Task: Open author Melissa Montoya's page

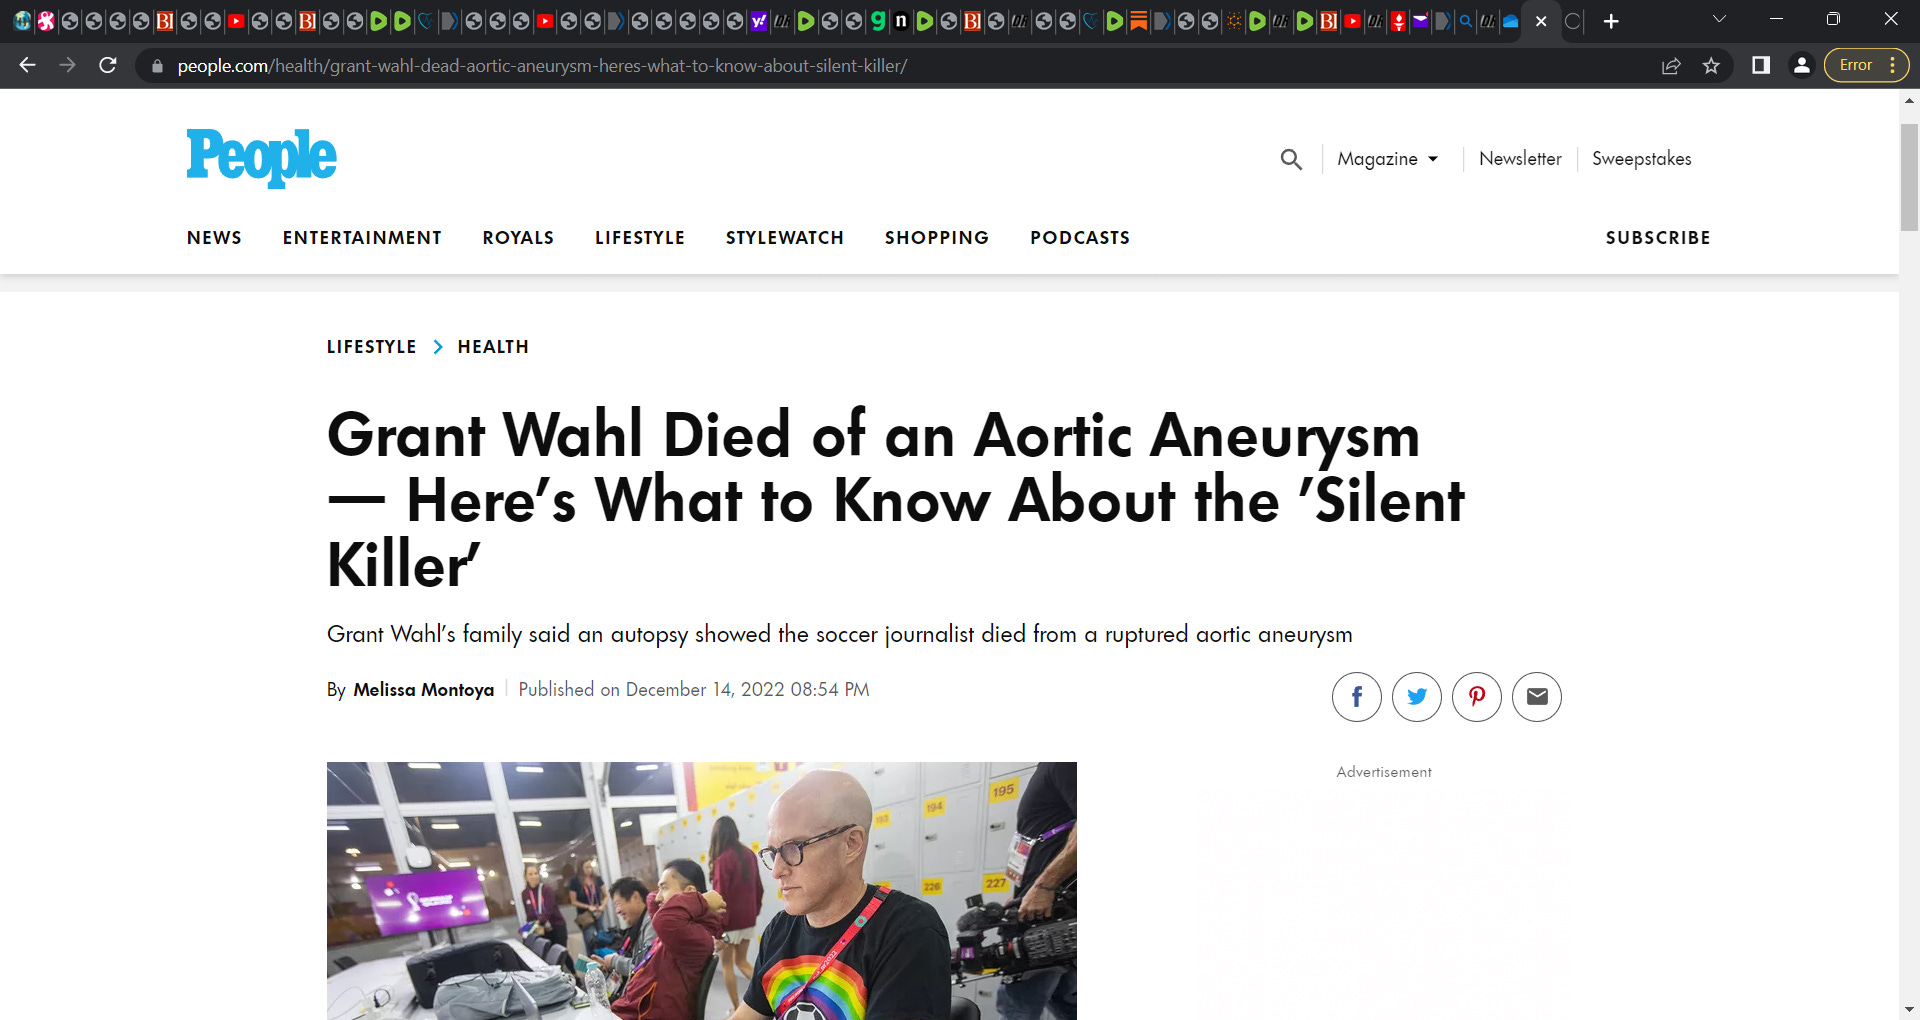Action: [423, 690]
